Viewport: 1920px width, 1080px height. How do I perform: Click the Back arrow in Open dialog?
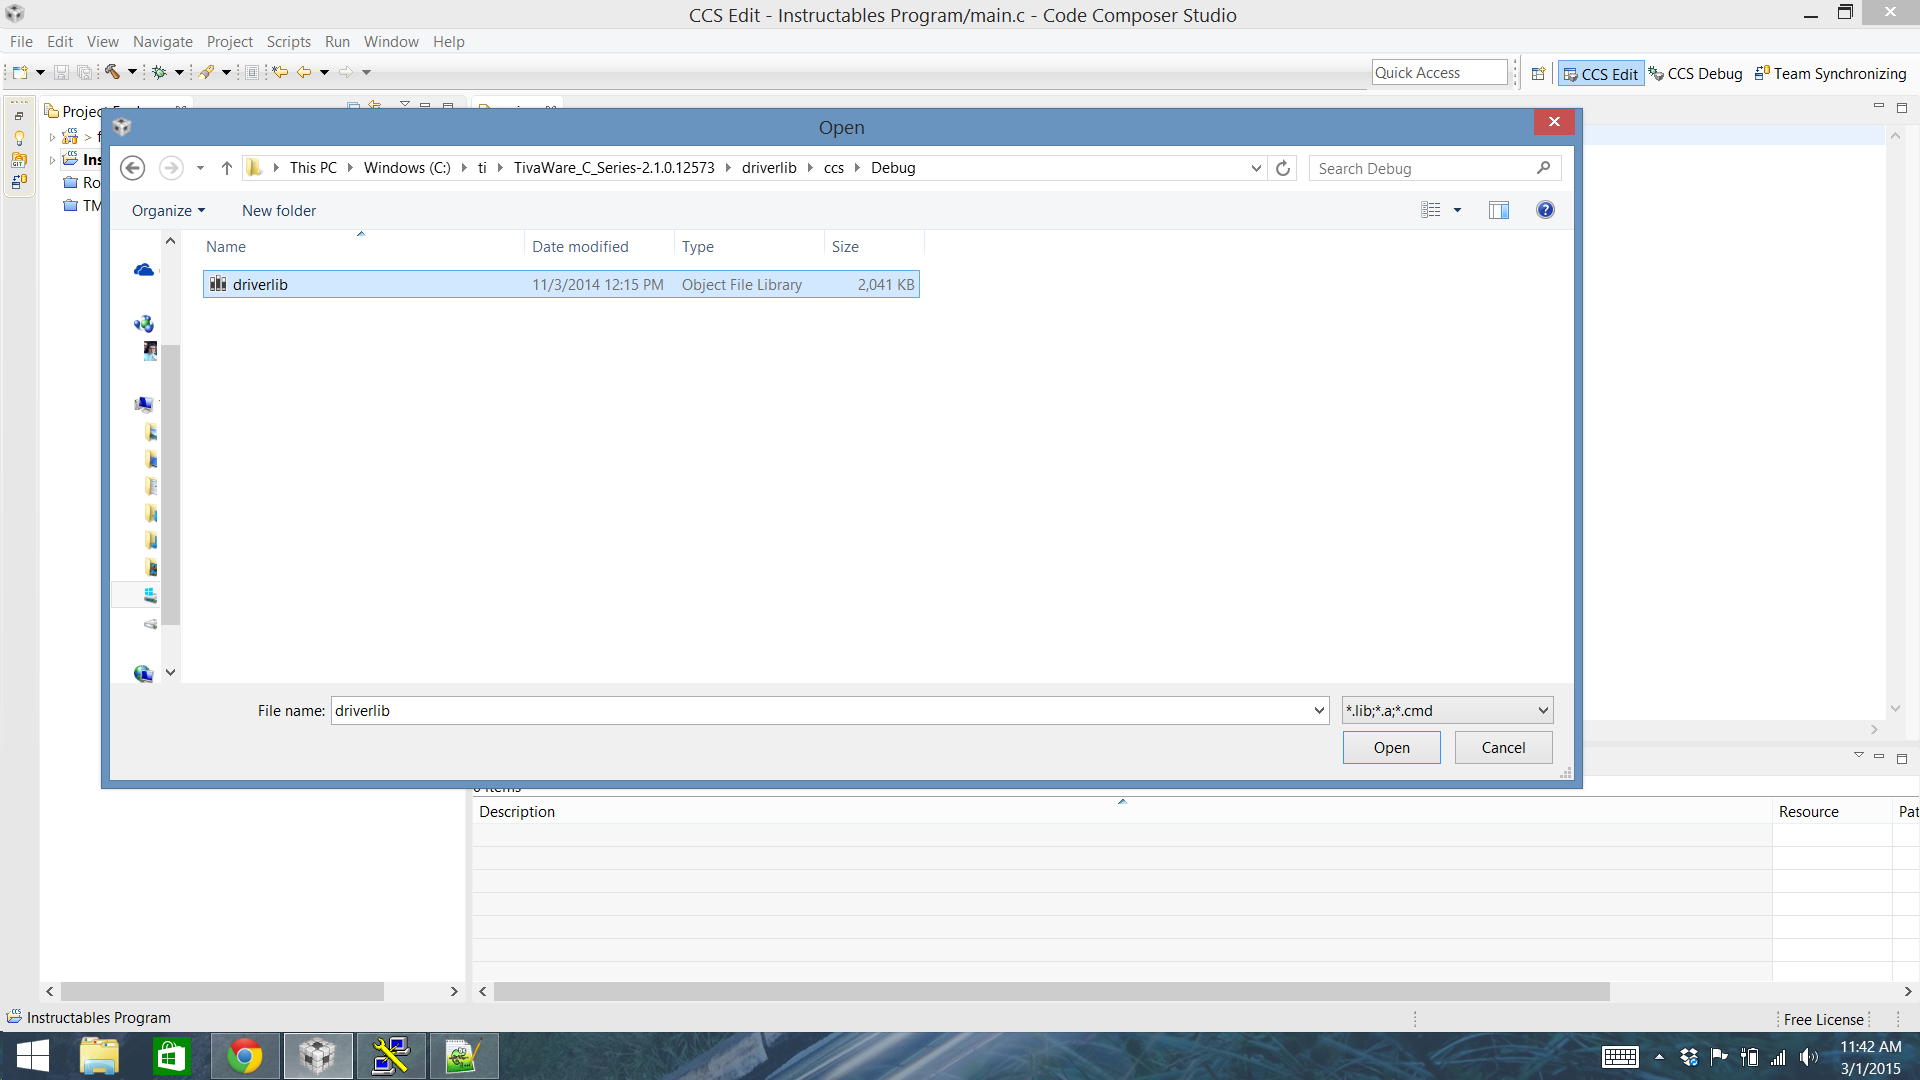133,168
